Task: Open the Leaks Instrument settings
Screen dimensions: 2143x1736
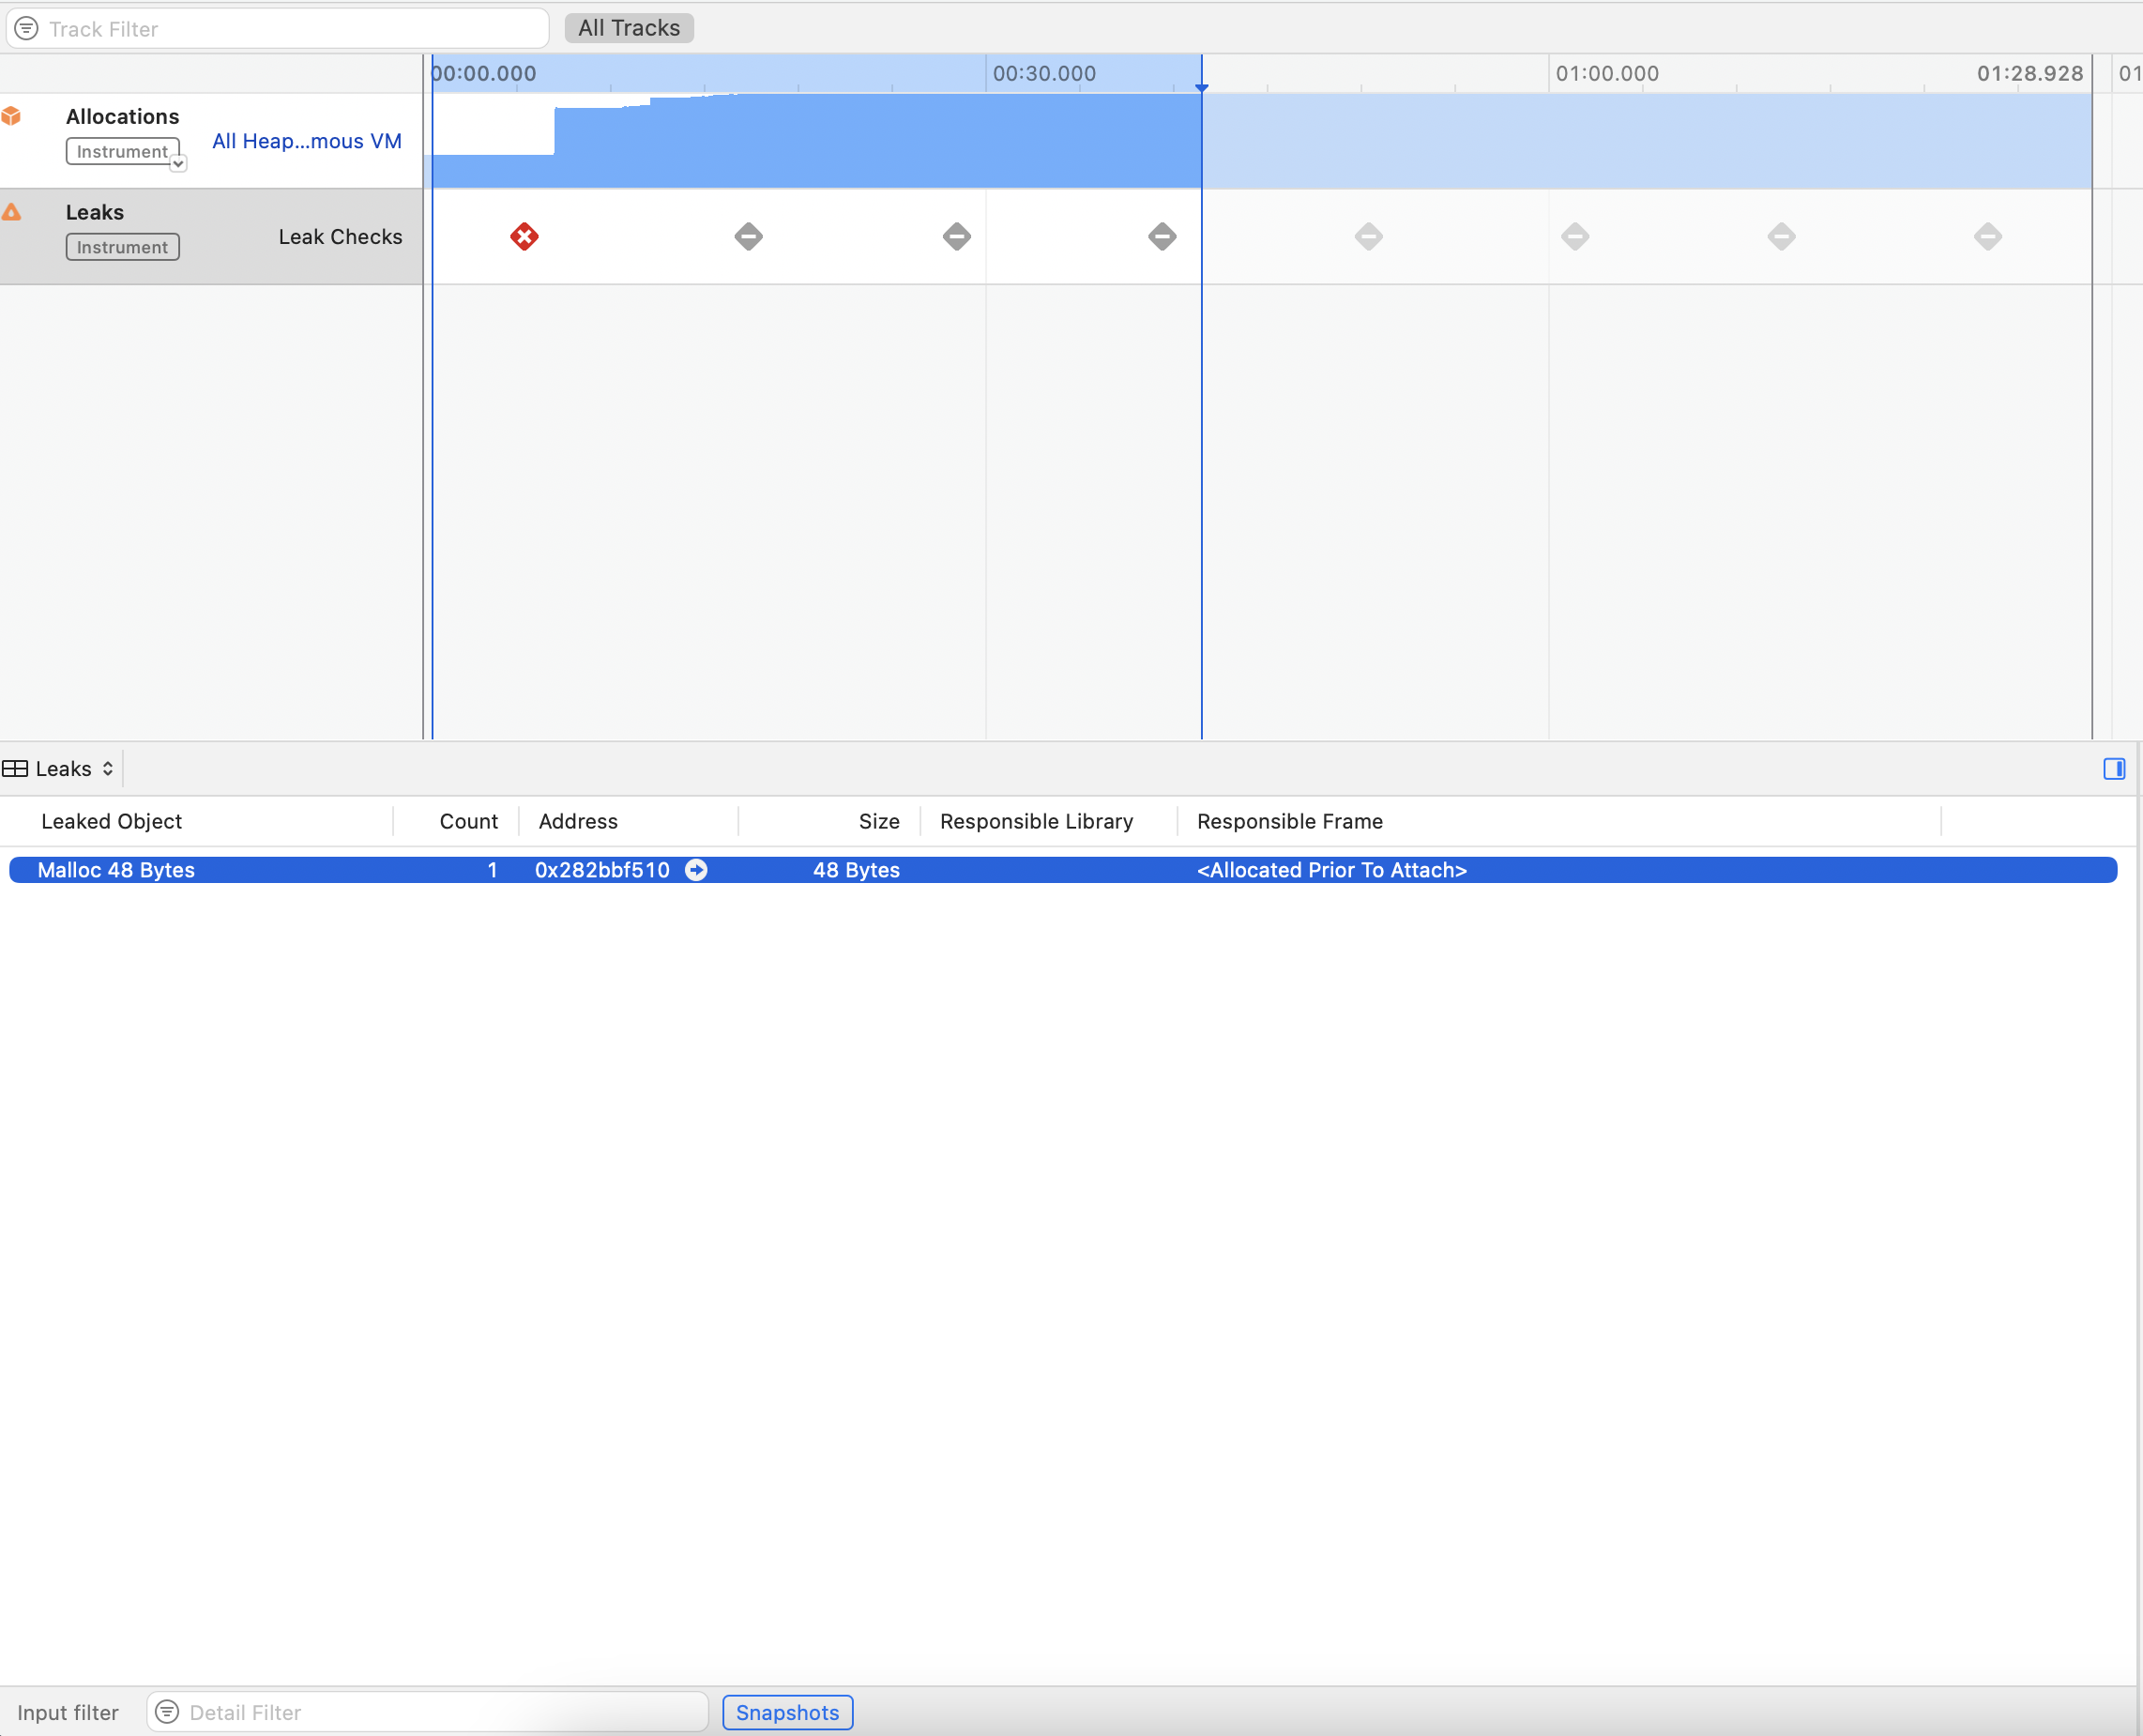Action: click(x=121, y=247)
